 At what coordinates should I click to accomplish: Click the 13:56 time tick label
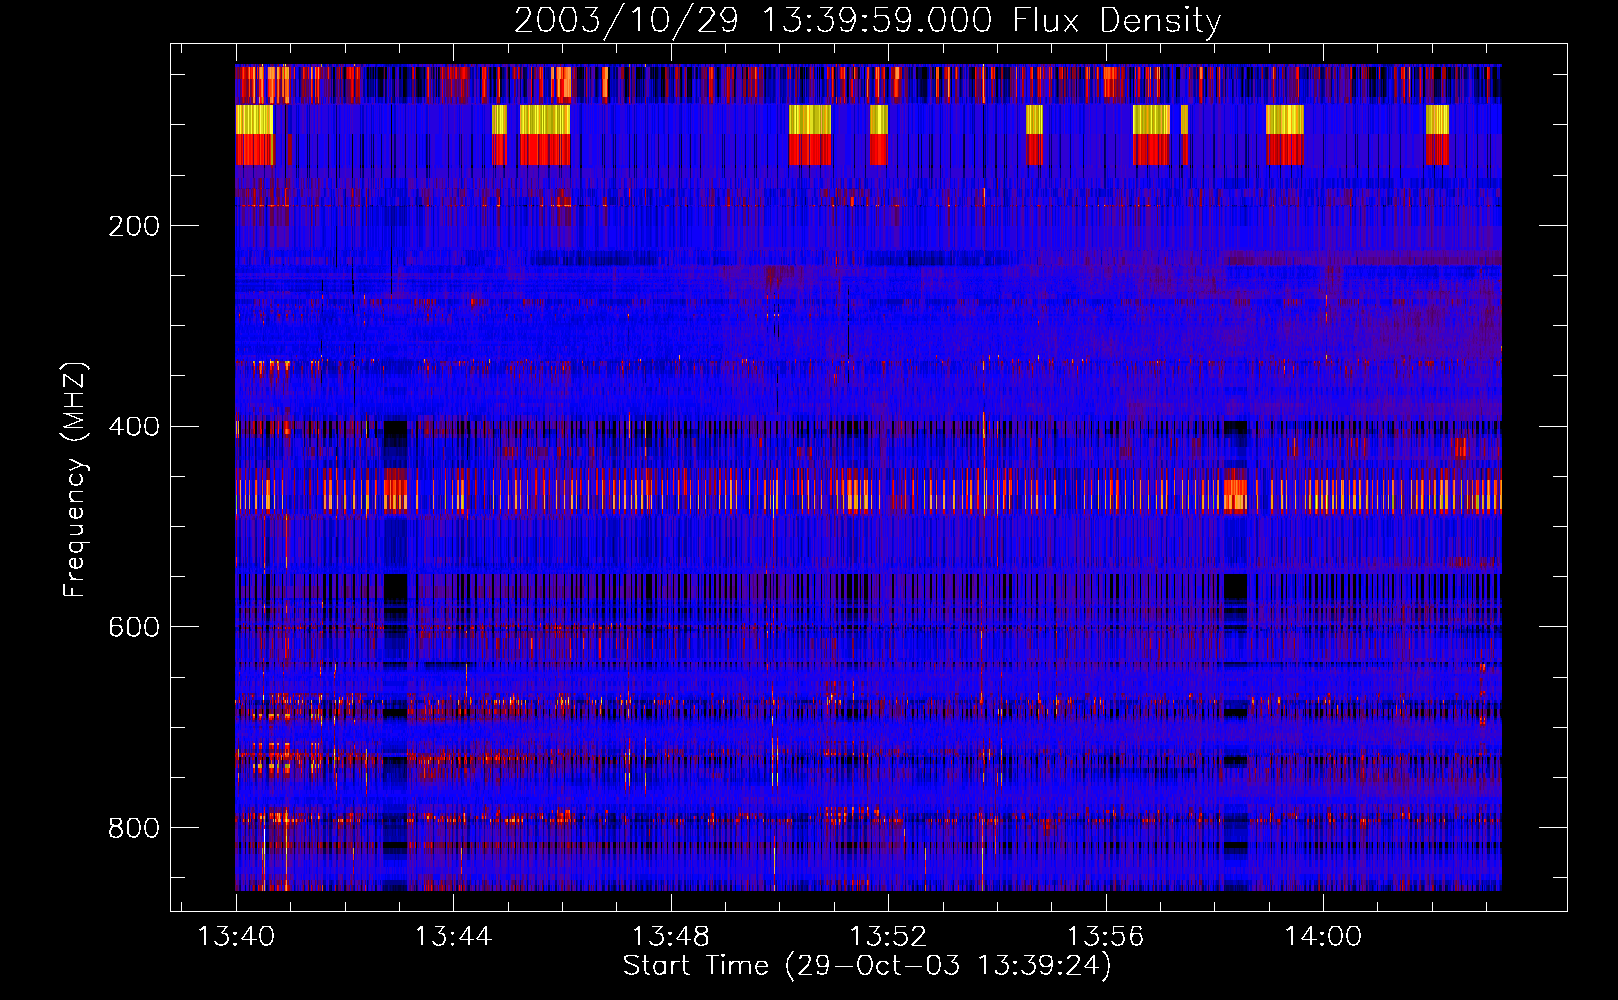click(x=1105, y=937)
